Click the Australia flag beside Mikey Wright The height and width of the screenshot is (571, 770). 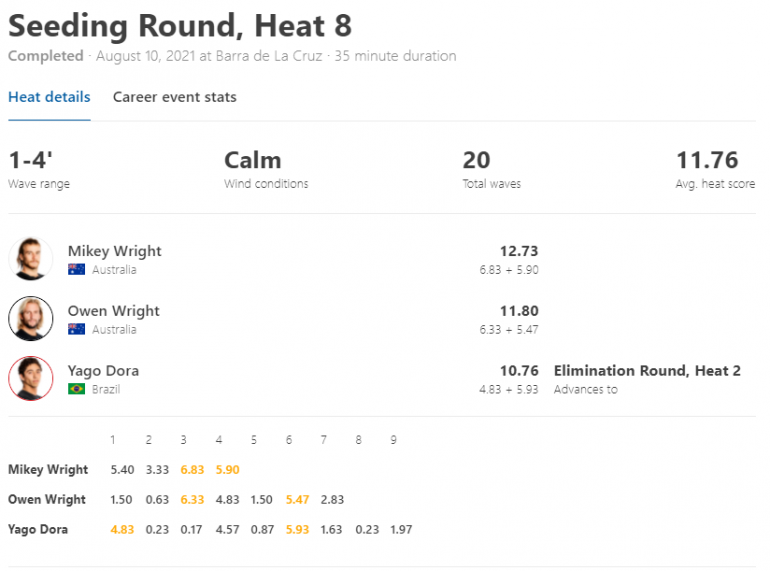(x=77, y=270)
